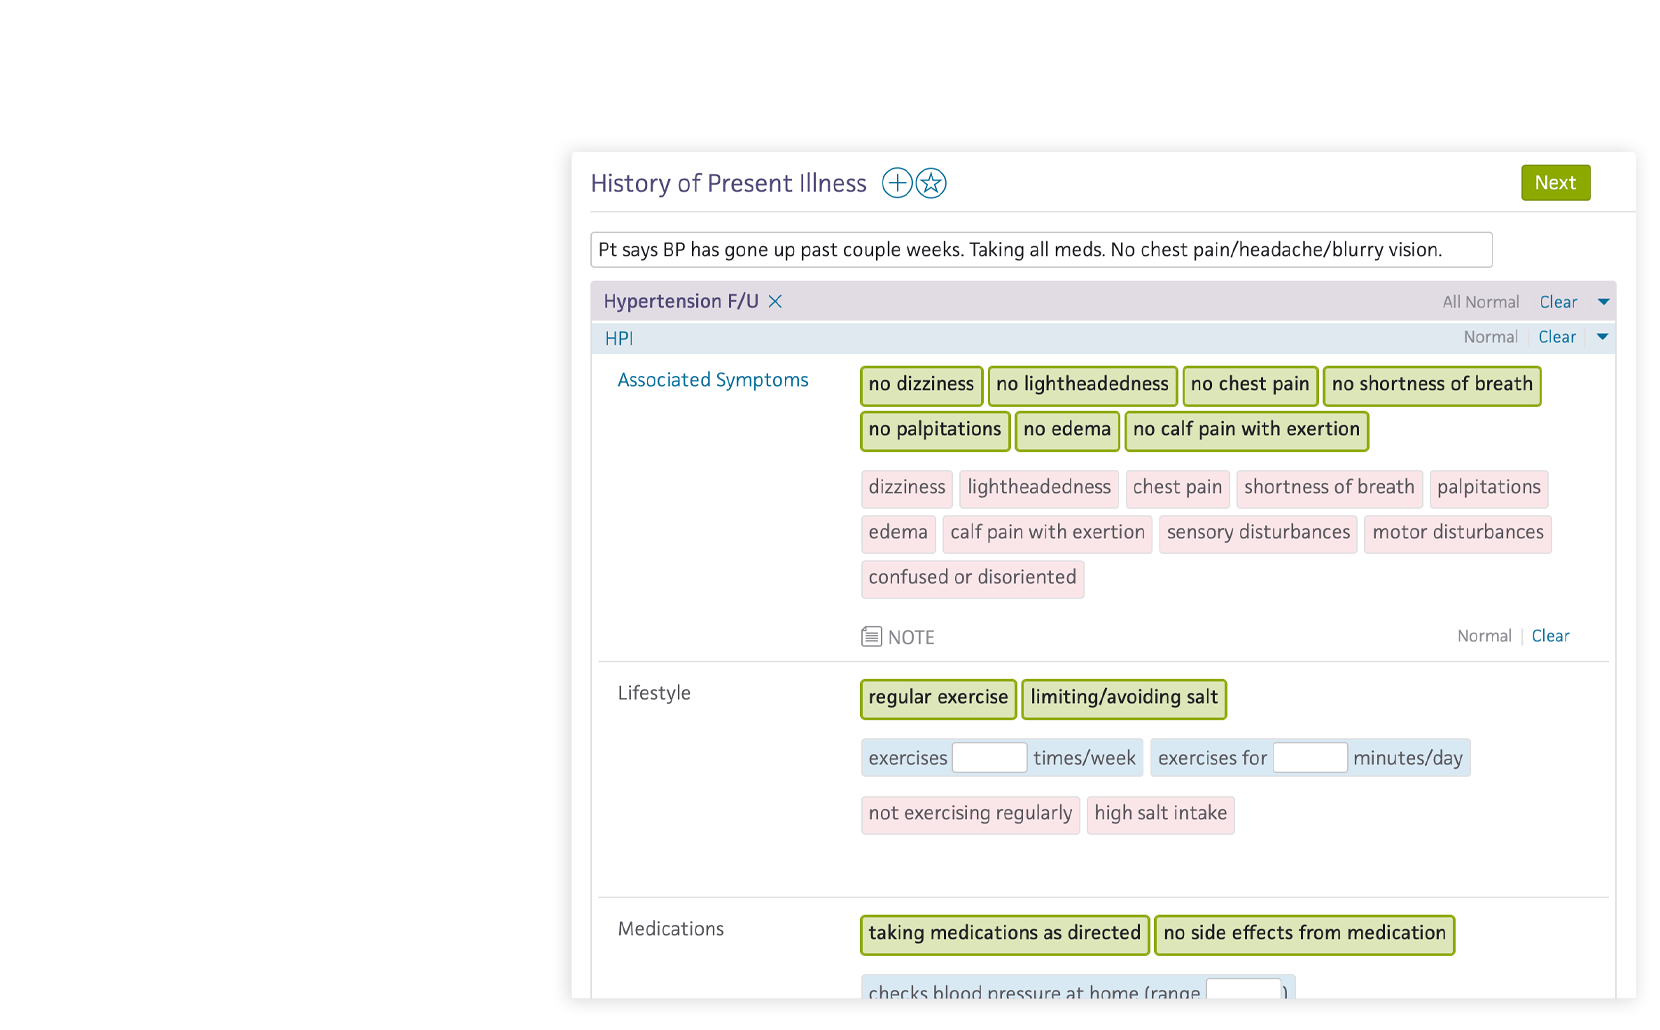Expand the Hypertension F/U dropdown arrow
1660x1030 pixels.
click(1603, 302)
